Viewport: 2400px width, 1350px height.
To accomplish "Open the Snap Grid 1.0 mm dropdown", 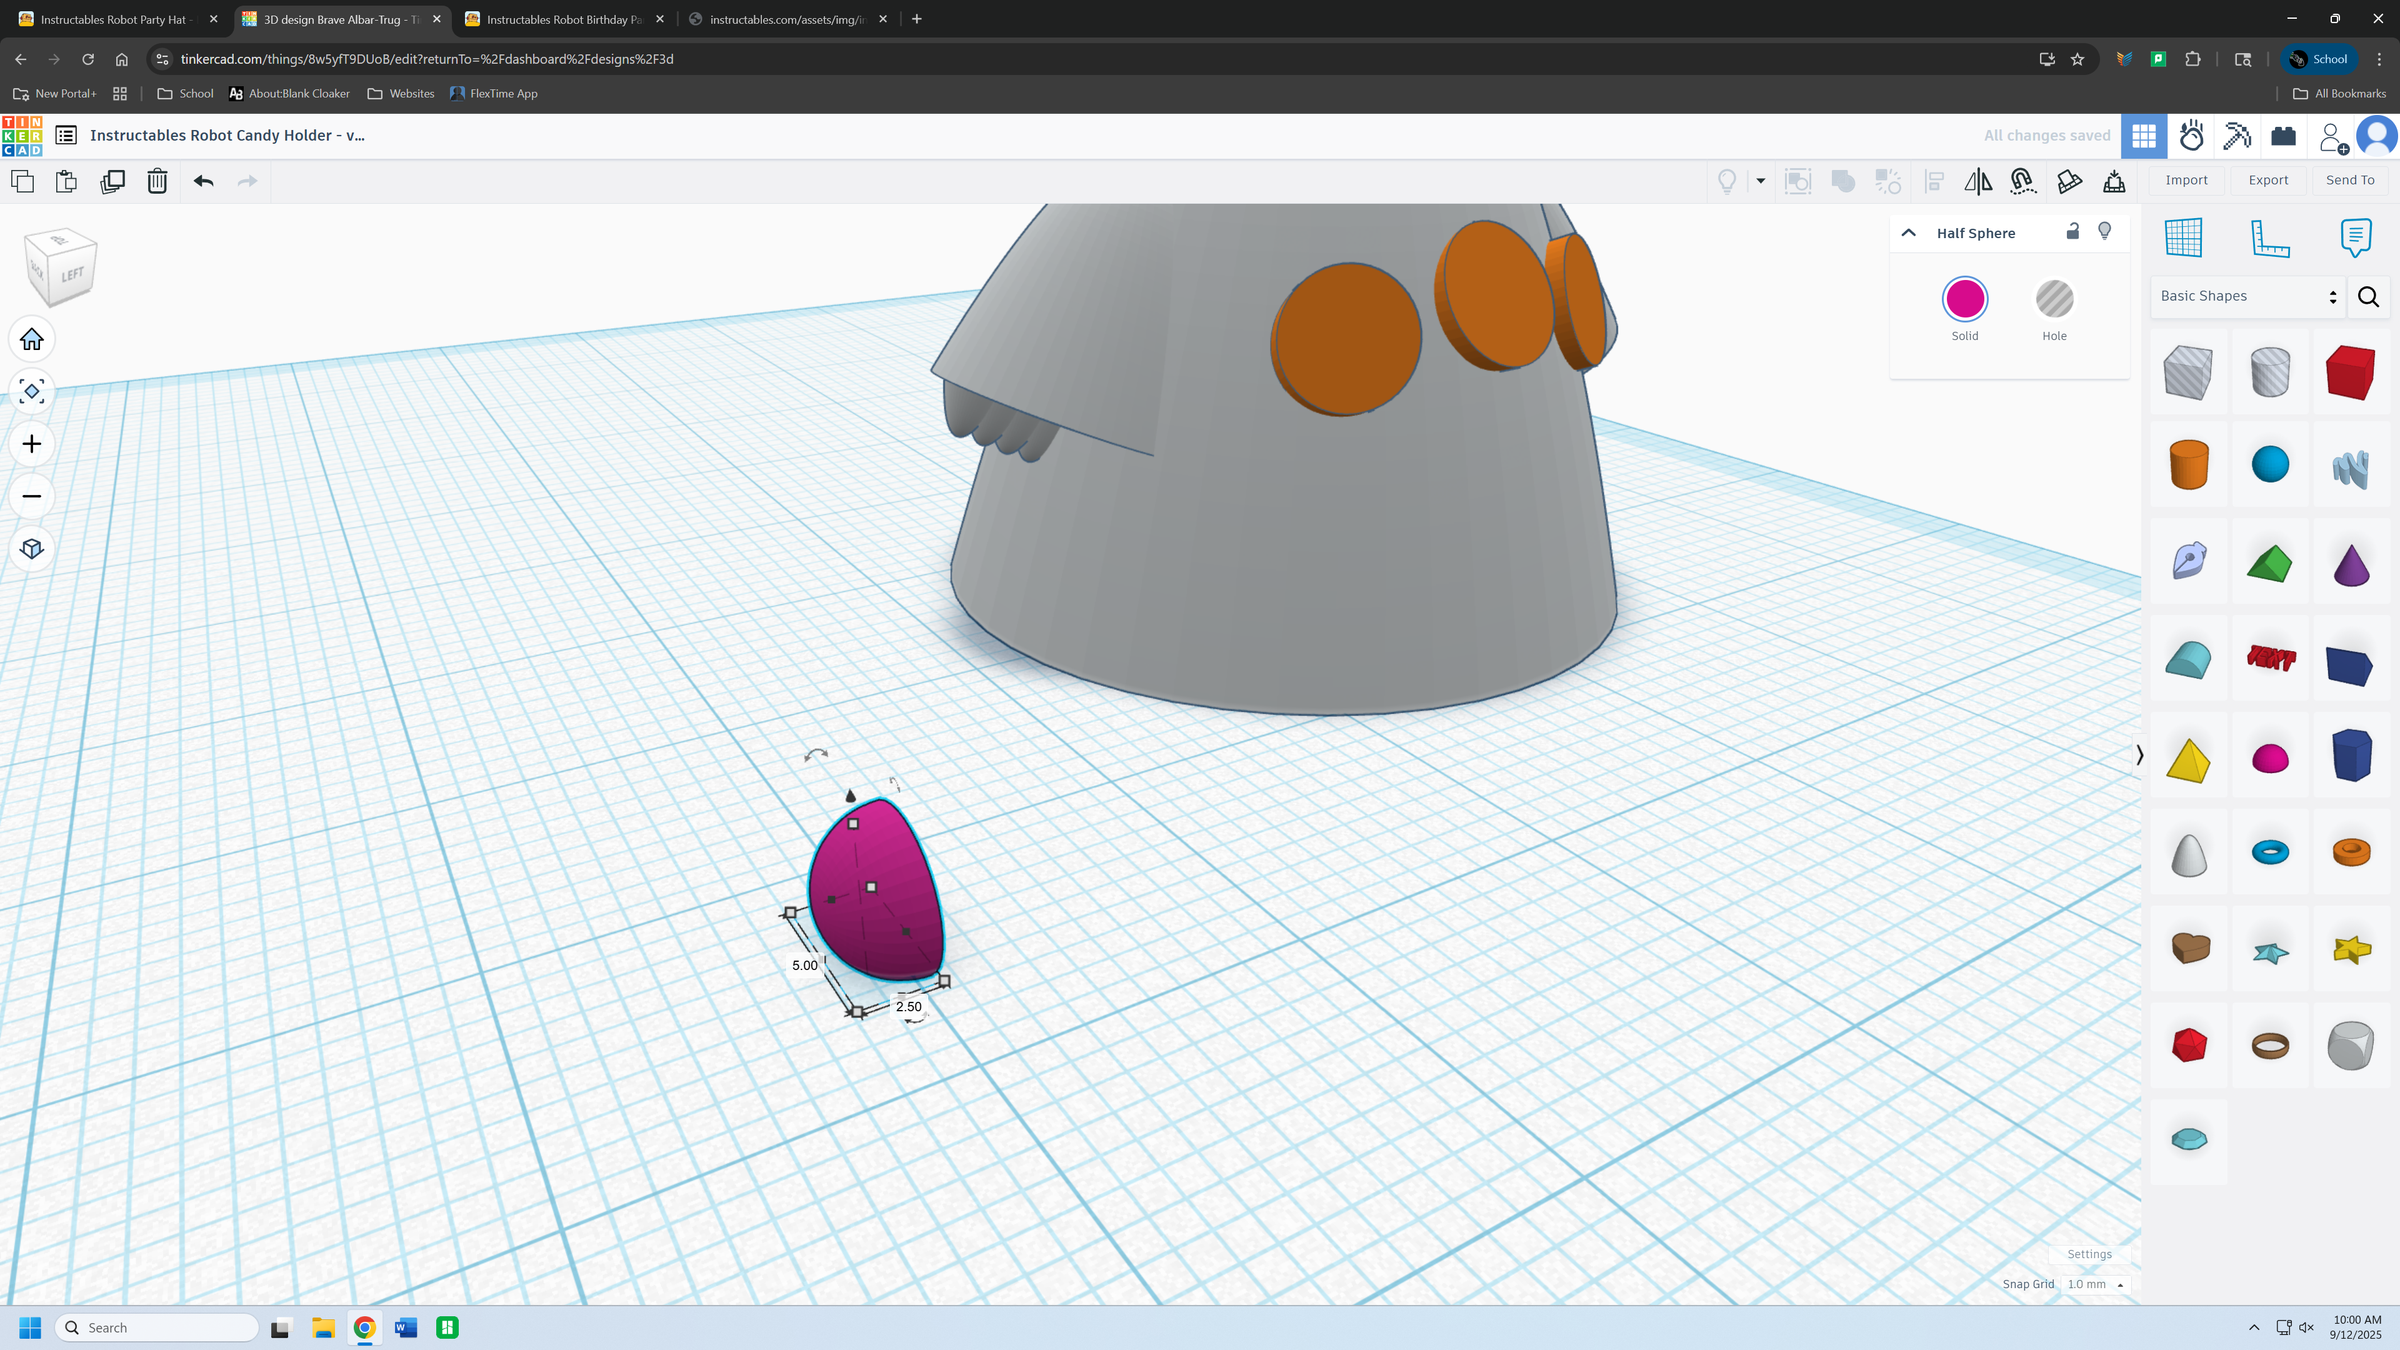I will click(2095, 1284).
